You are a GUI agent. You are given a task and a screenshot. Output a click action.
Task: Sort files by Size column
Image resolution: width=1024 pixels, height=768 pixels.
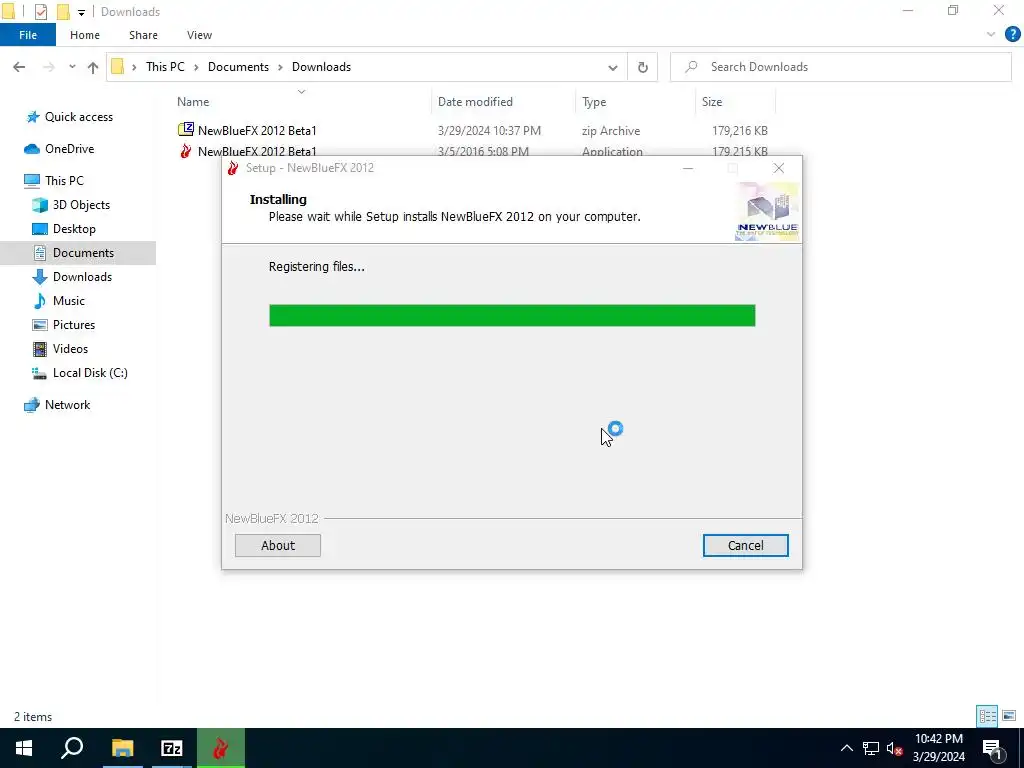coord(712,102)
